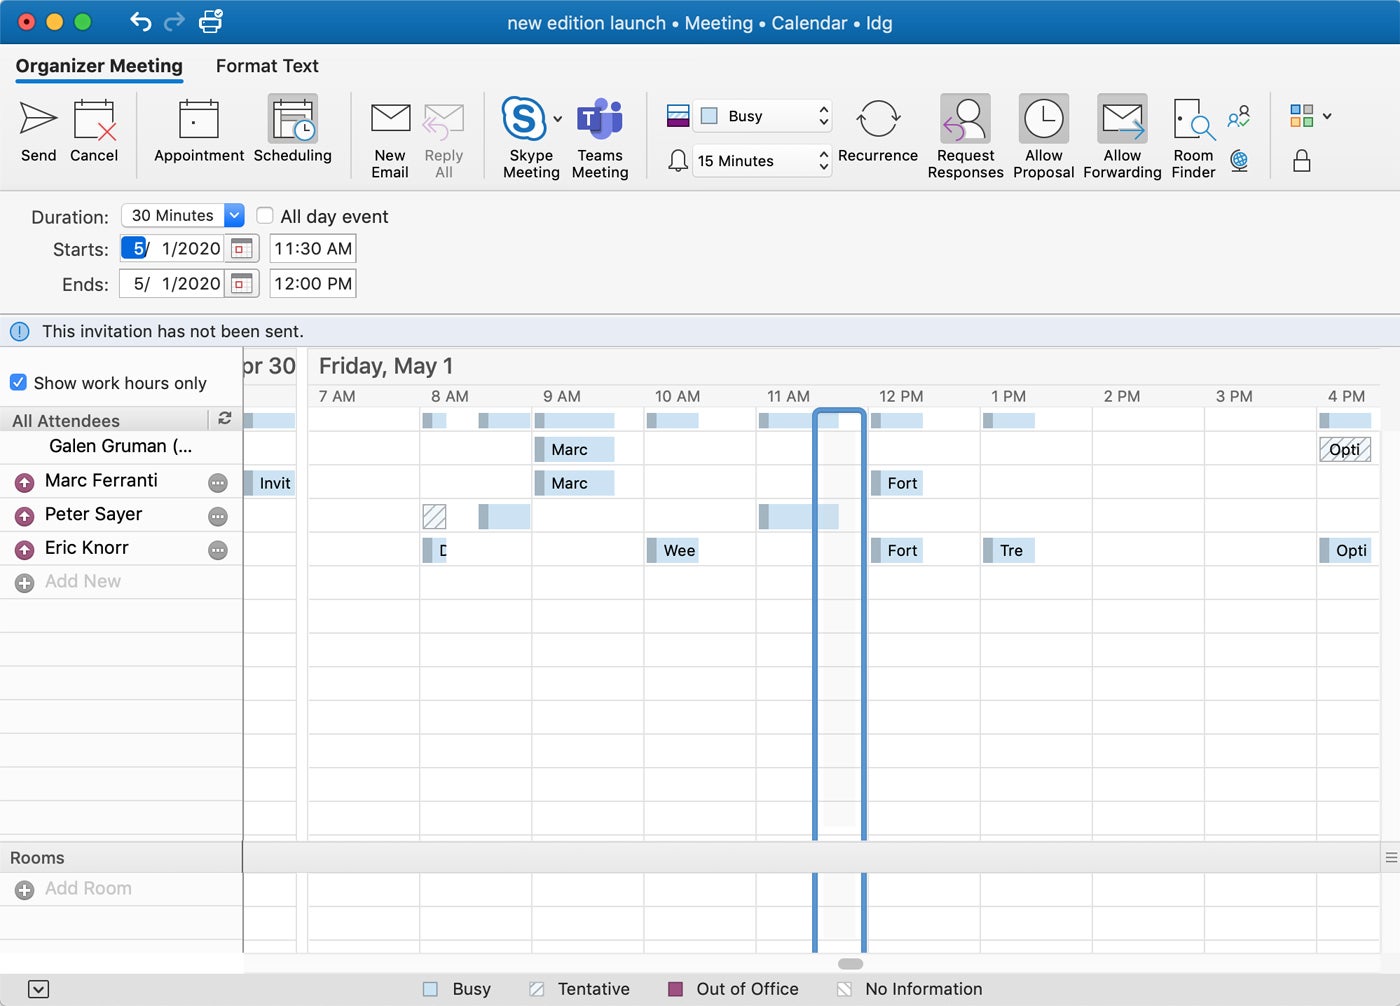
Task: Click the Out of Office legend swatch
Action: [x=675, y=989]
